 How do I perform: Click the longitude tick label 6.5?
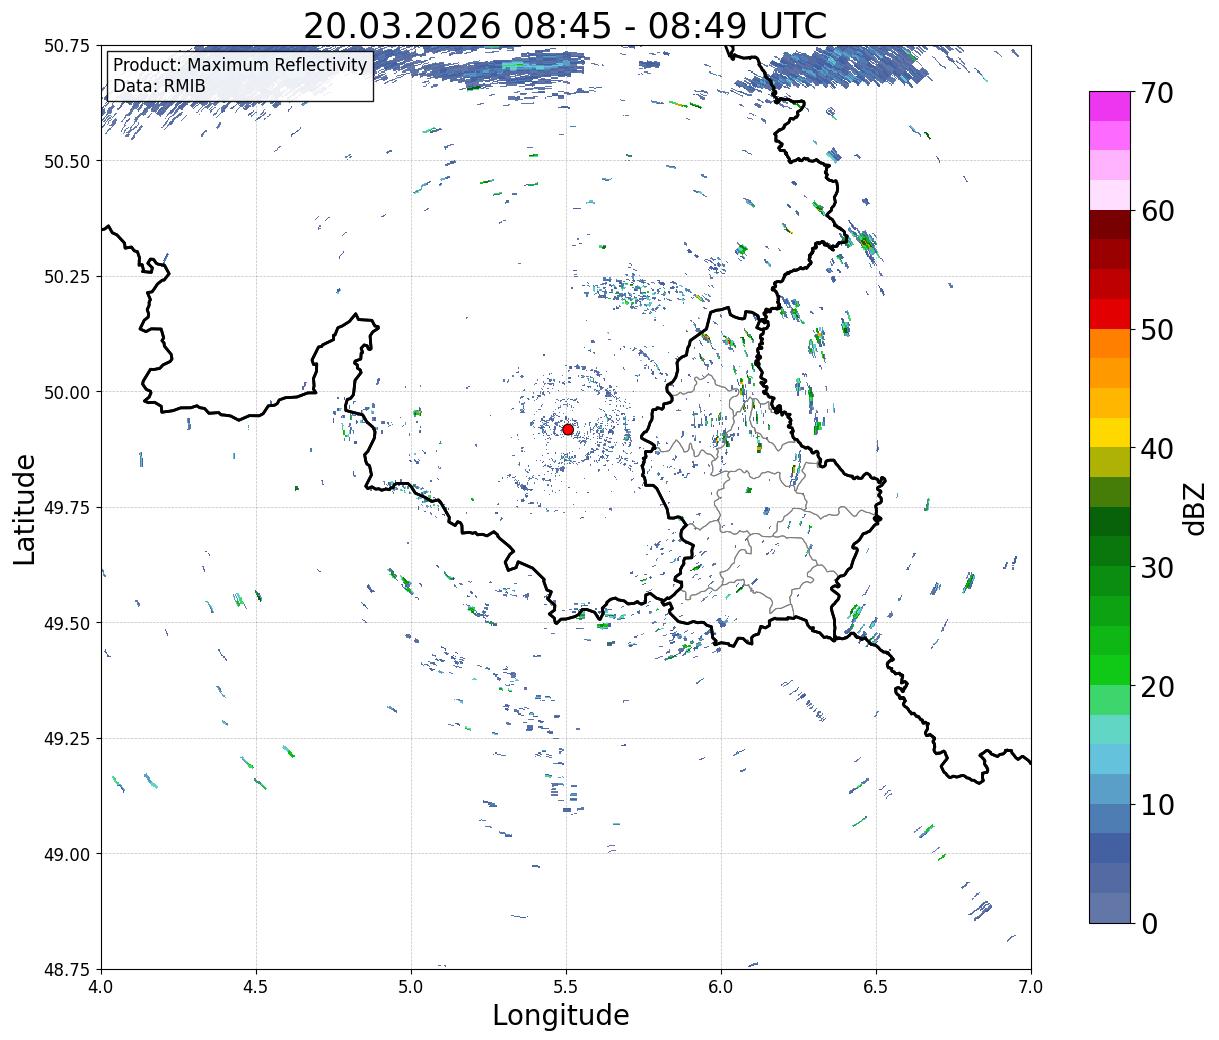point(876,987)
